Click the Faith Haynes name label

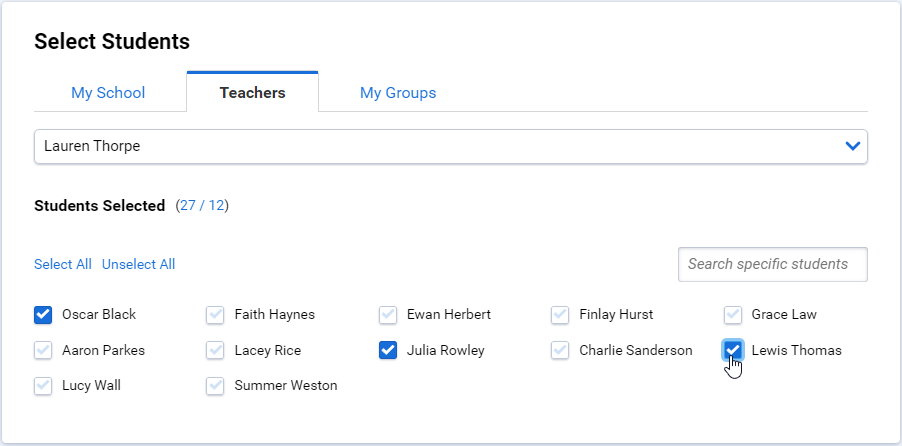click(274, 315)
